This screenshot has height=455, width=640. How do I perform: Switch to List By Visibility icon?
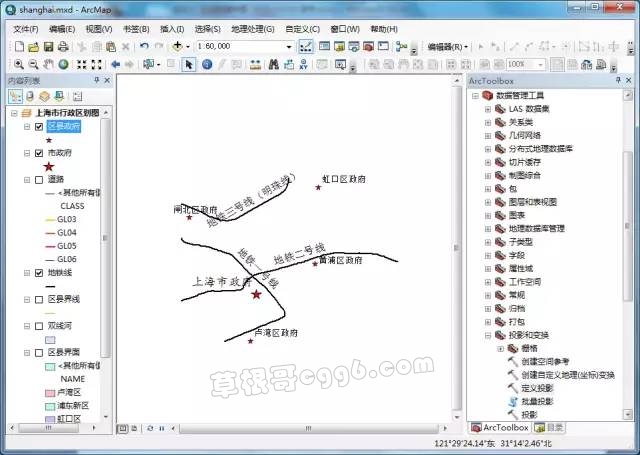(x=44, y=96)
